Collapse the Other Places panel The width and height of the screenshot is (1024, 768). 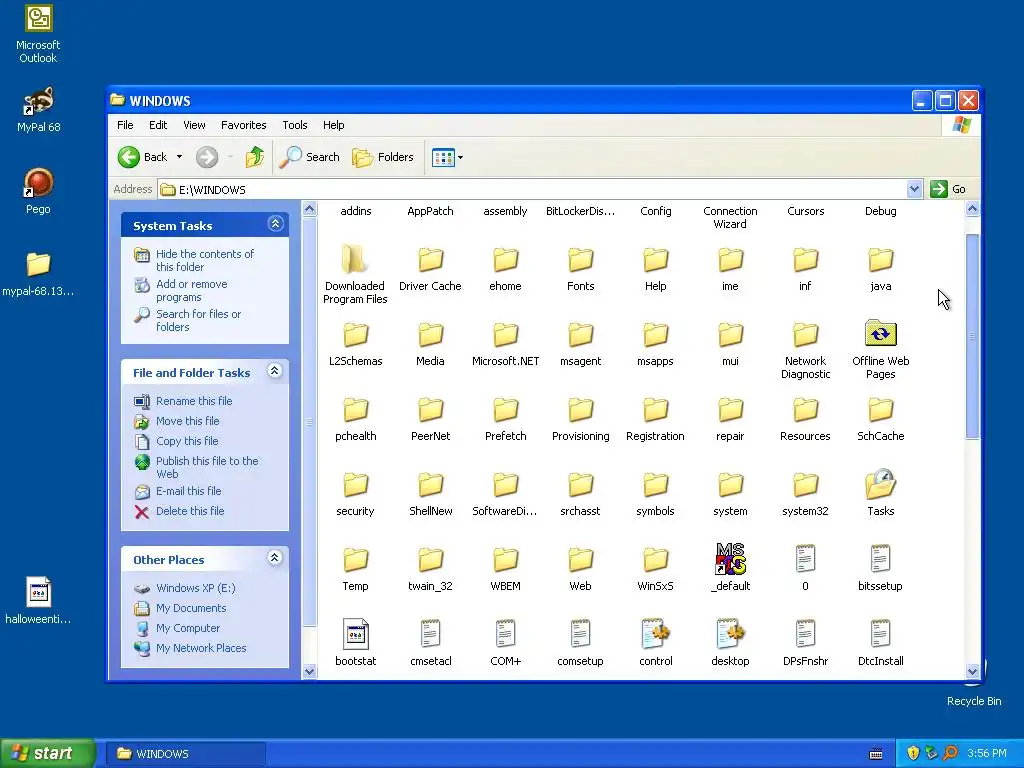(x=275, y=558)
